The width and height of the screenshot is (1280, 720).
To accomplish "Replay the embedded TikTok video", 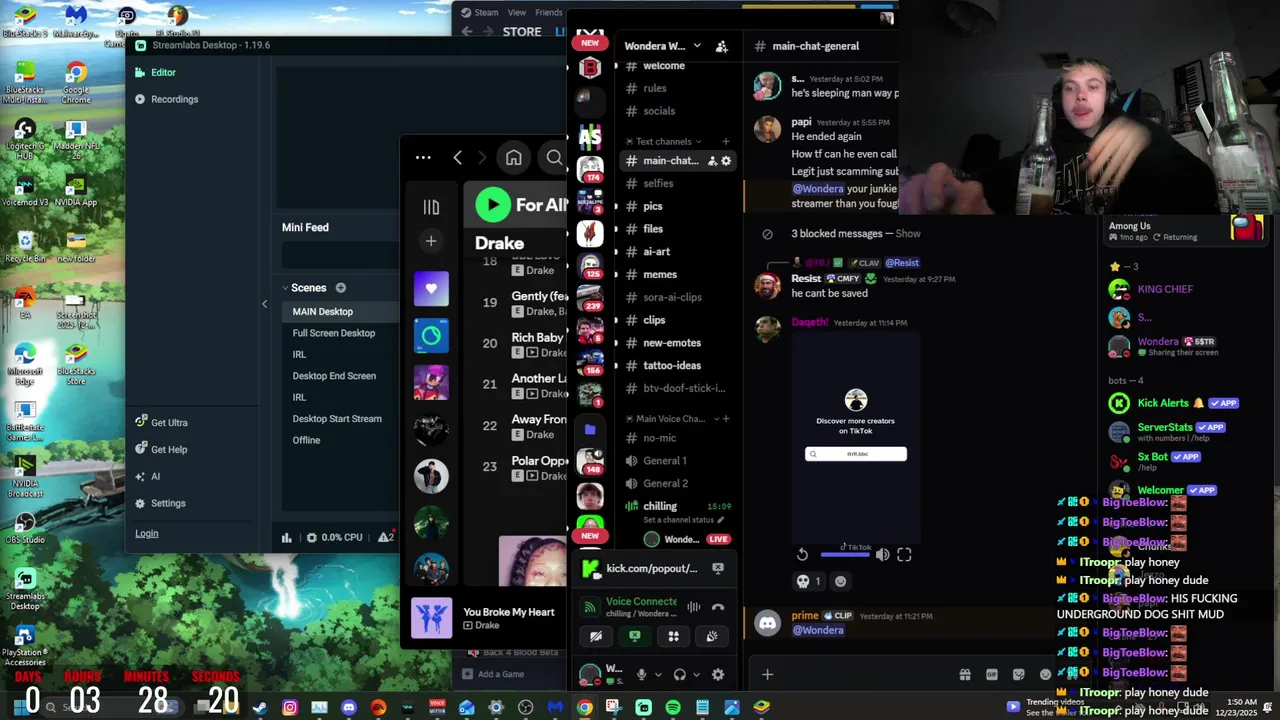I will point(802,554).
